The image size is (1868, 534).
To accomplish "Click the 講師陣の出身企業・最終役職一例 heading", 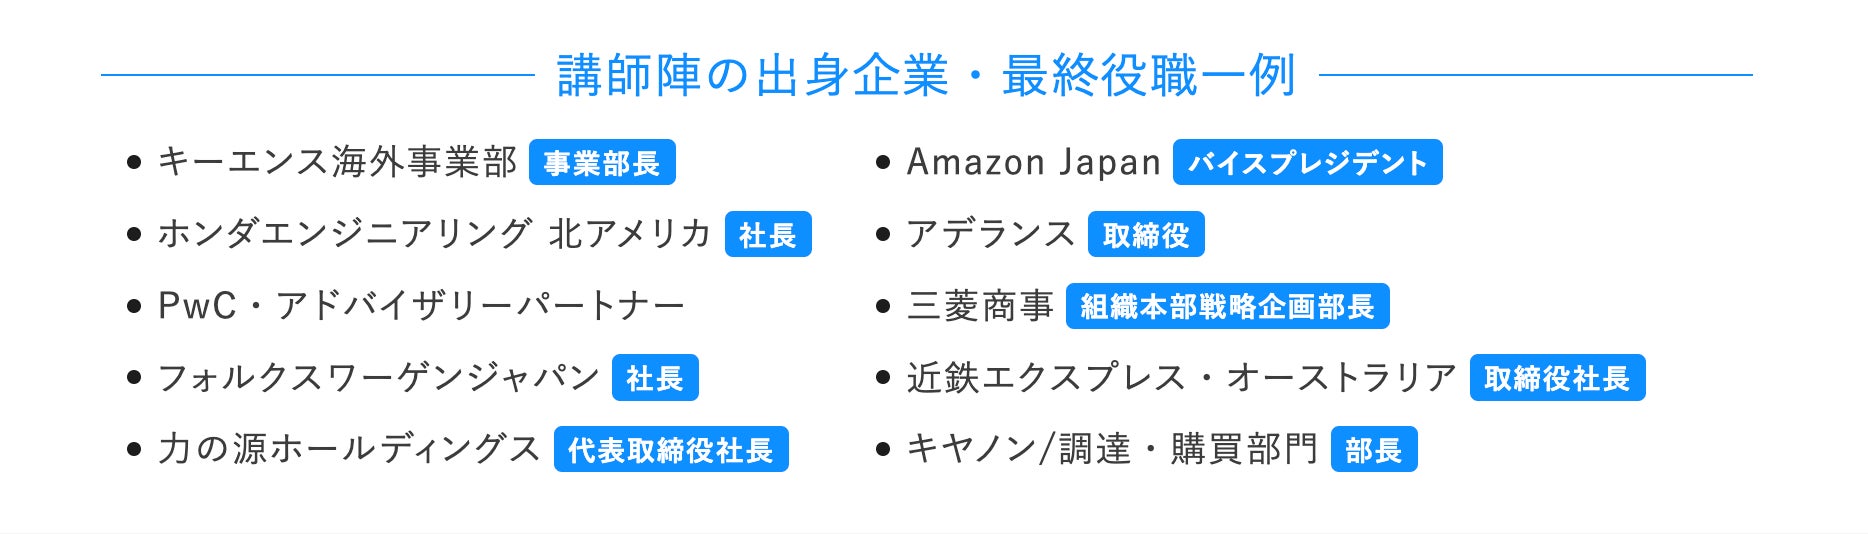I will coord(926,76).
